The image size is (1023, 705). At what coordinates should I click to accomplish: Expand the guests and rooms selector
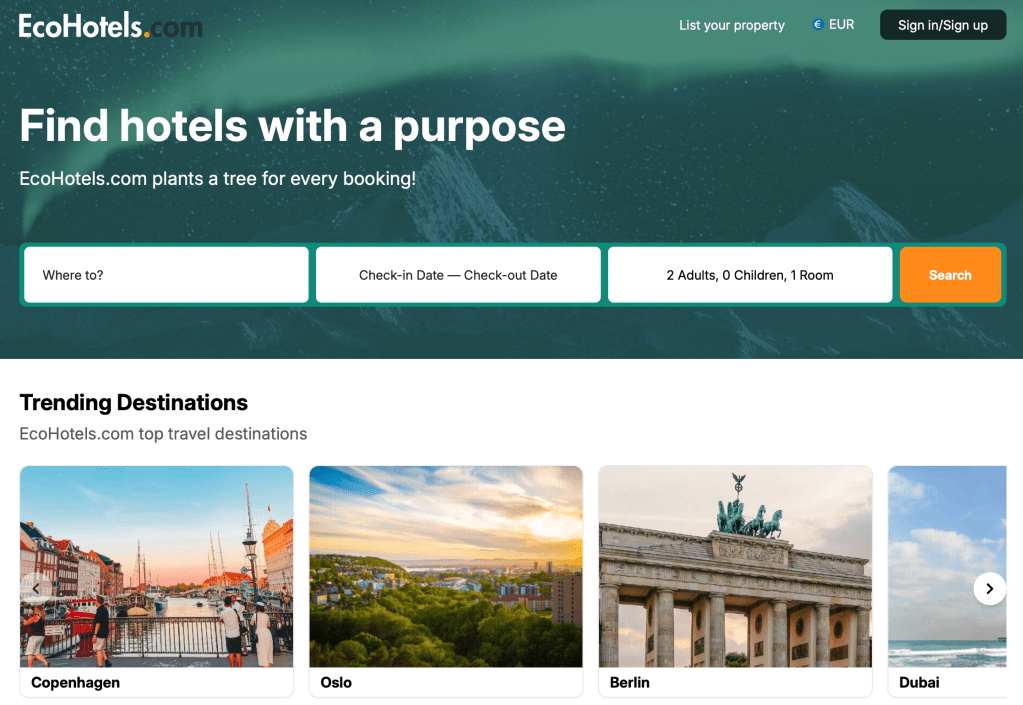pyautogui.click(x=750, y=275)
